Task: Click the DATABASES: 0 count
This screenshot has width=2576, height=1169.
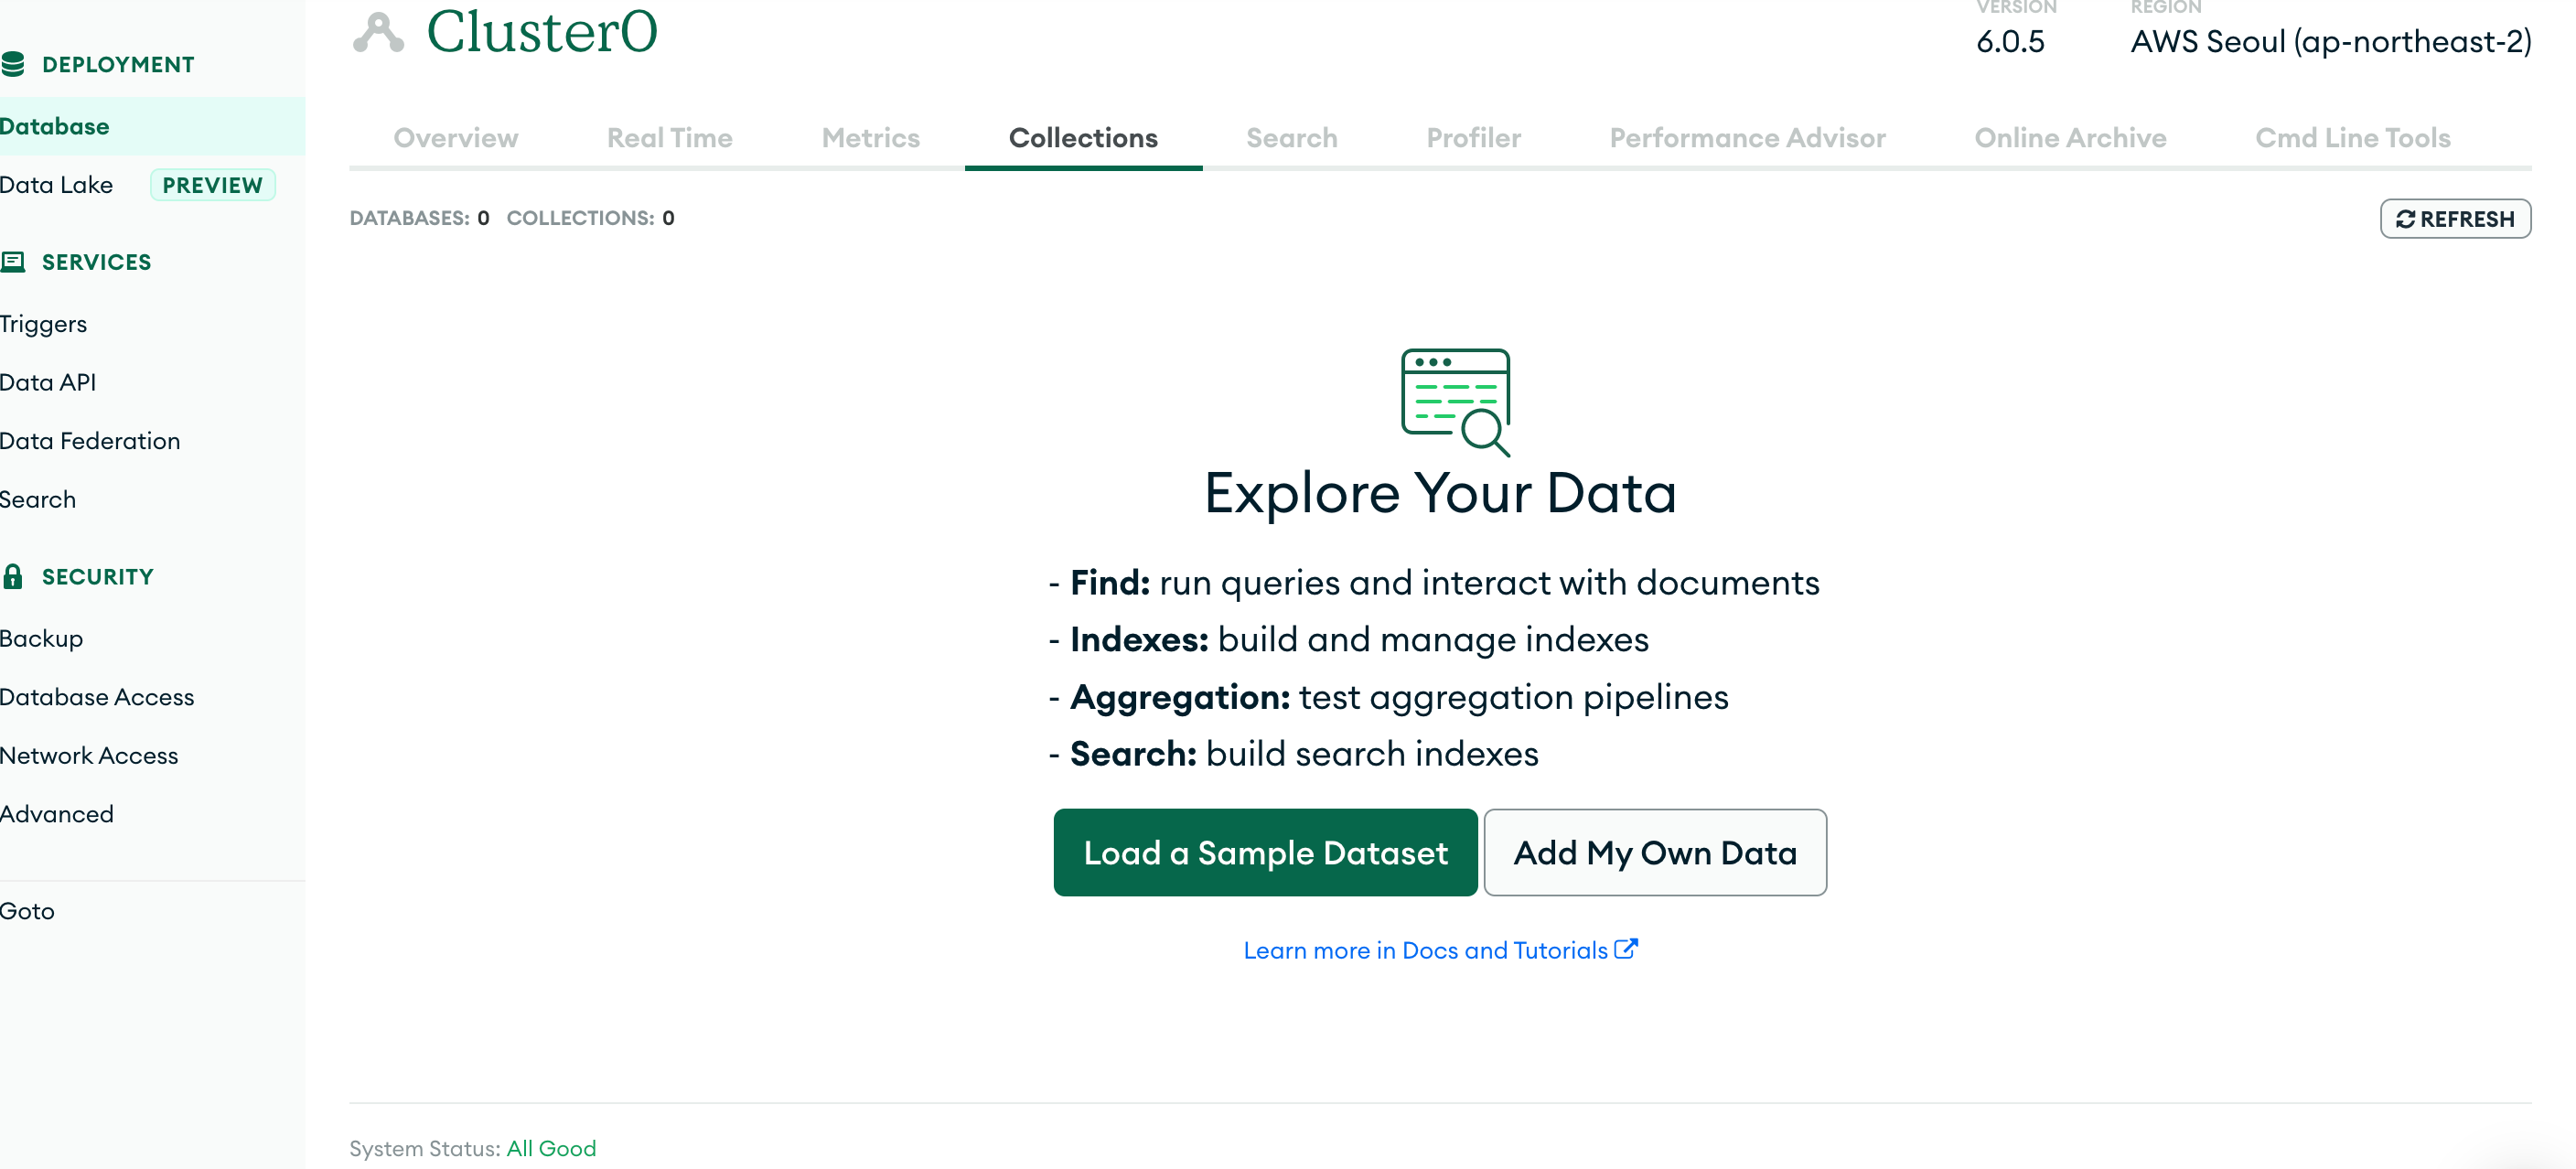Action: coord(419,218)
